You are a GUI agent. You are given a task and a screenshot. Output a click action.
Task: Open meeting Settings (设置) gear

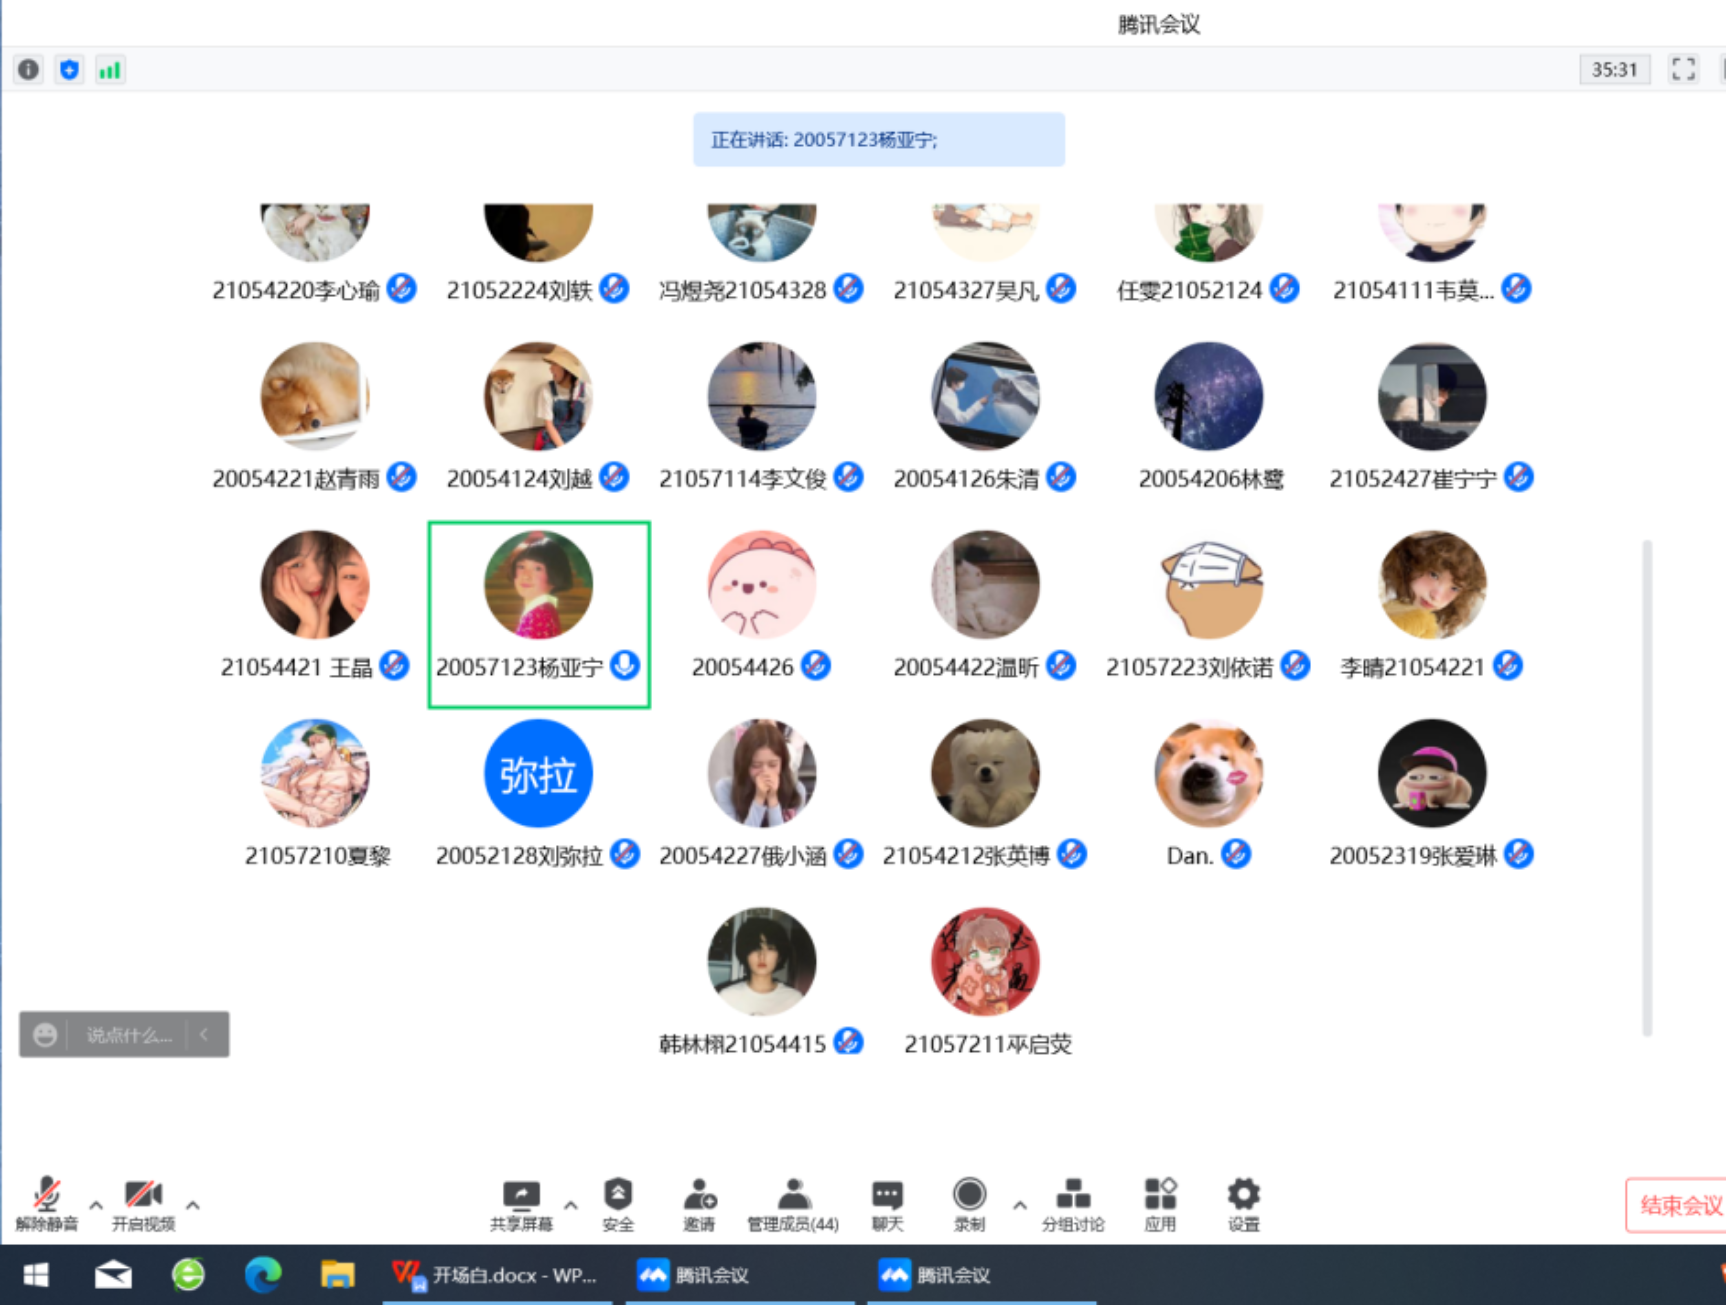click(x=1243, y=1203)
